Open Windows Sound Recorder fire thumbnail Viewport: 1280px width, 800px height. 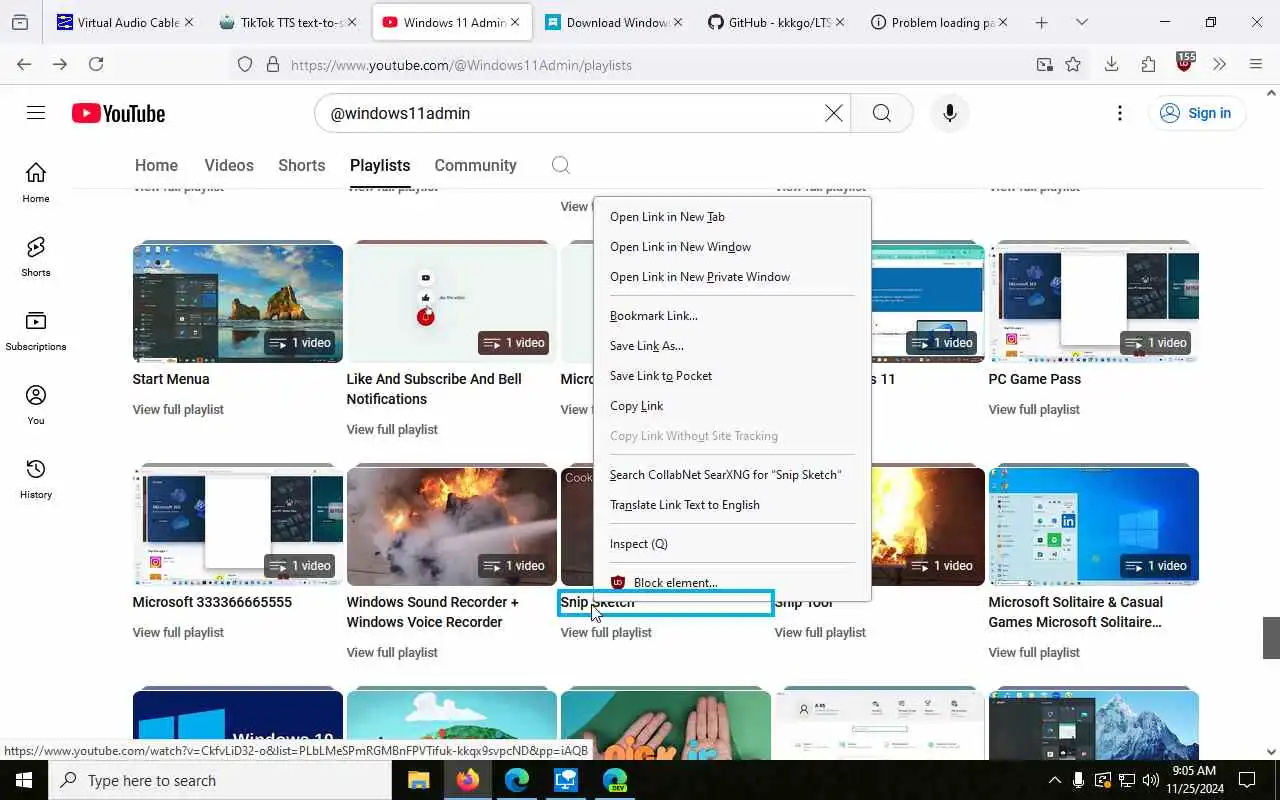tap(452, 524)
